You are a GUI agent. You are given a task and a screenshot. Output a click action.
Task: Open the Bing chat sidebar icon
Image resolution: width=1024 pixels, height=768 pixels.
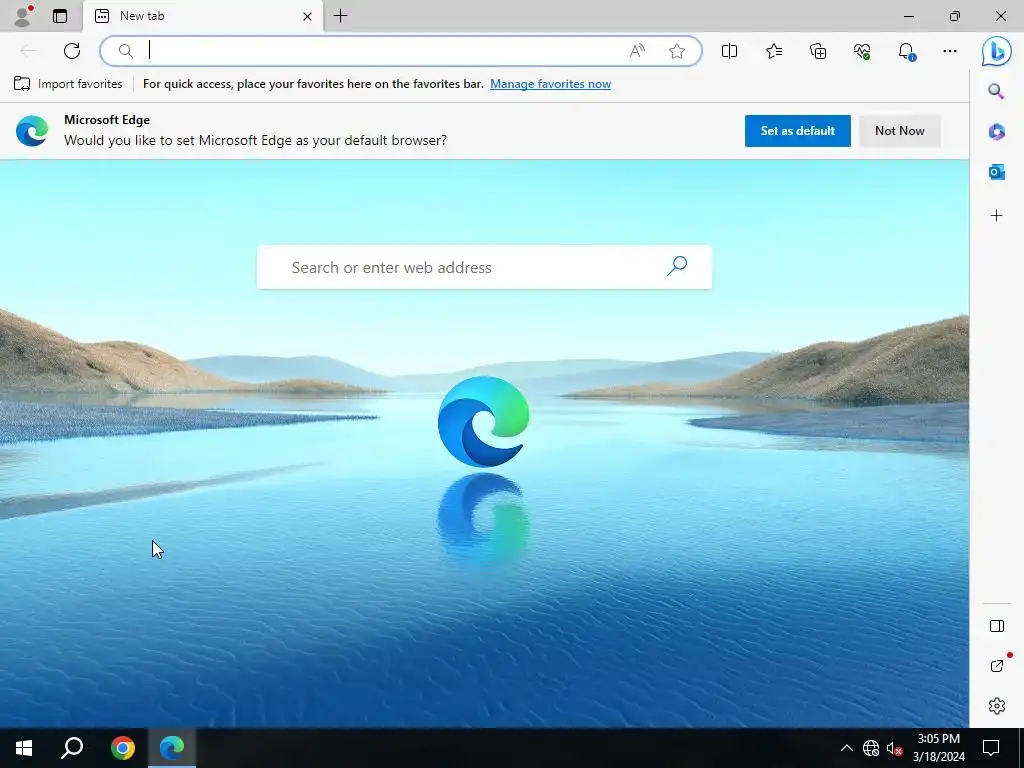[997, 51]
